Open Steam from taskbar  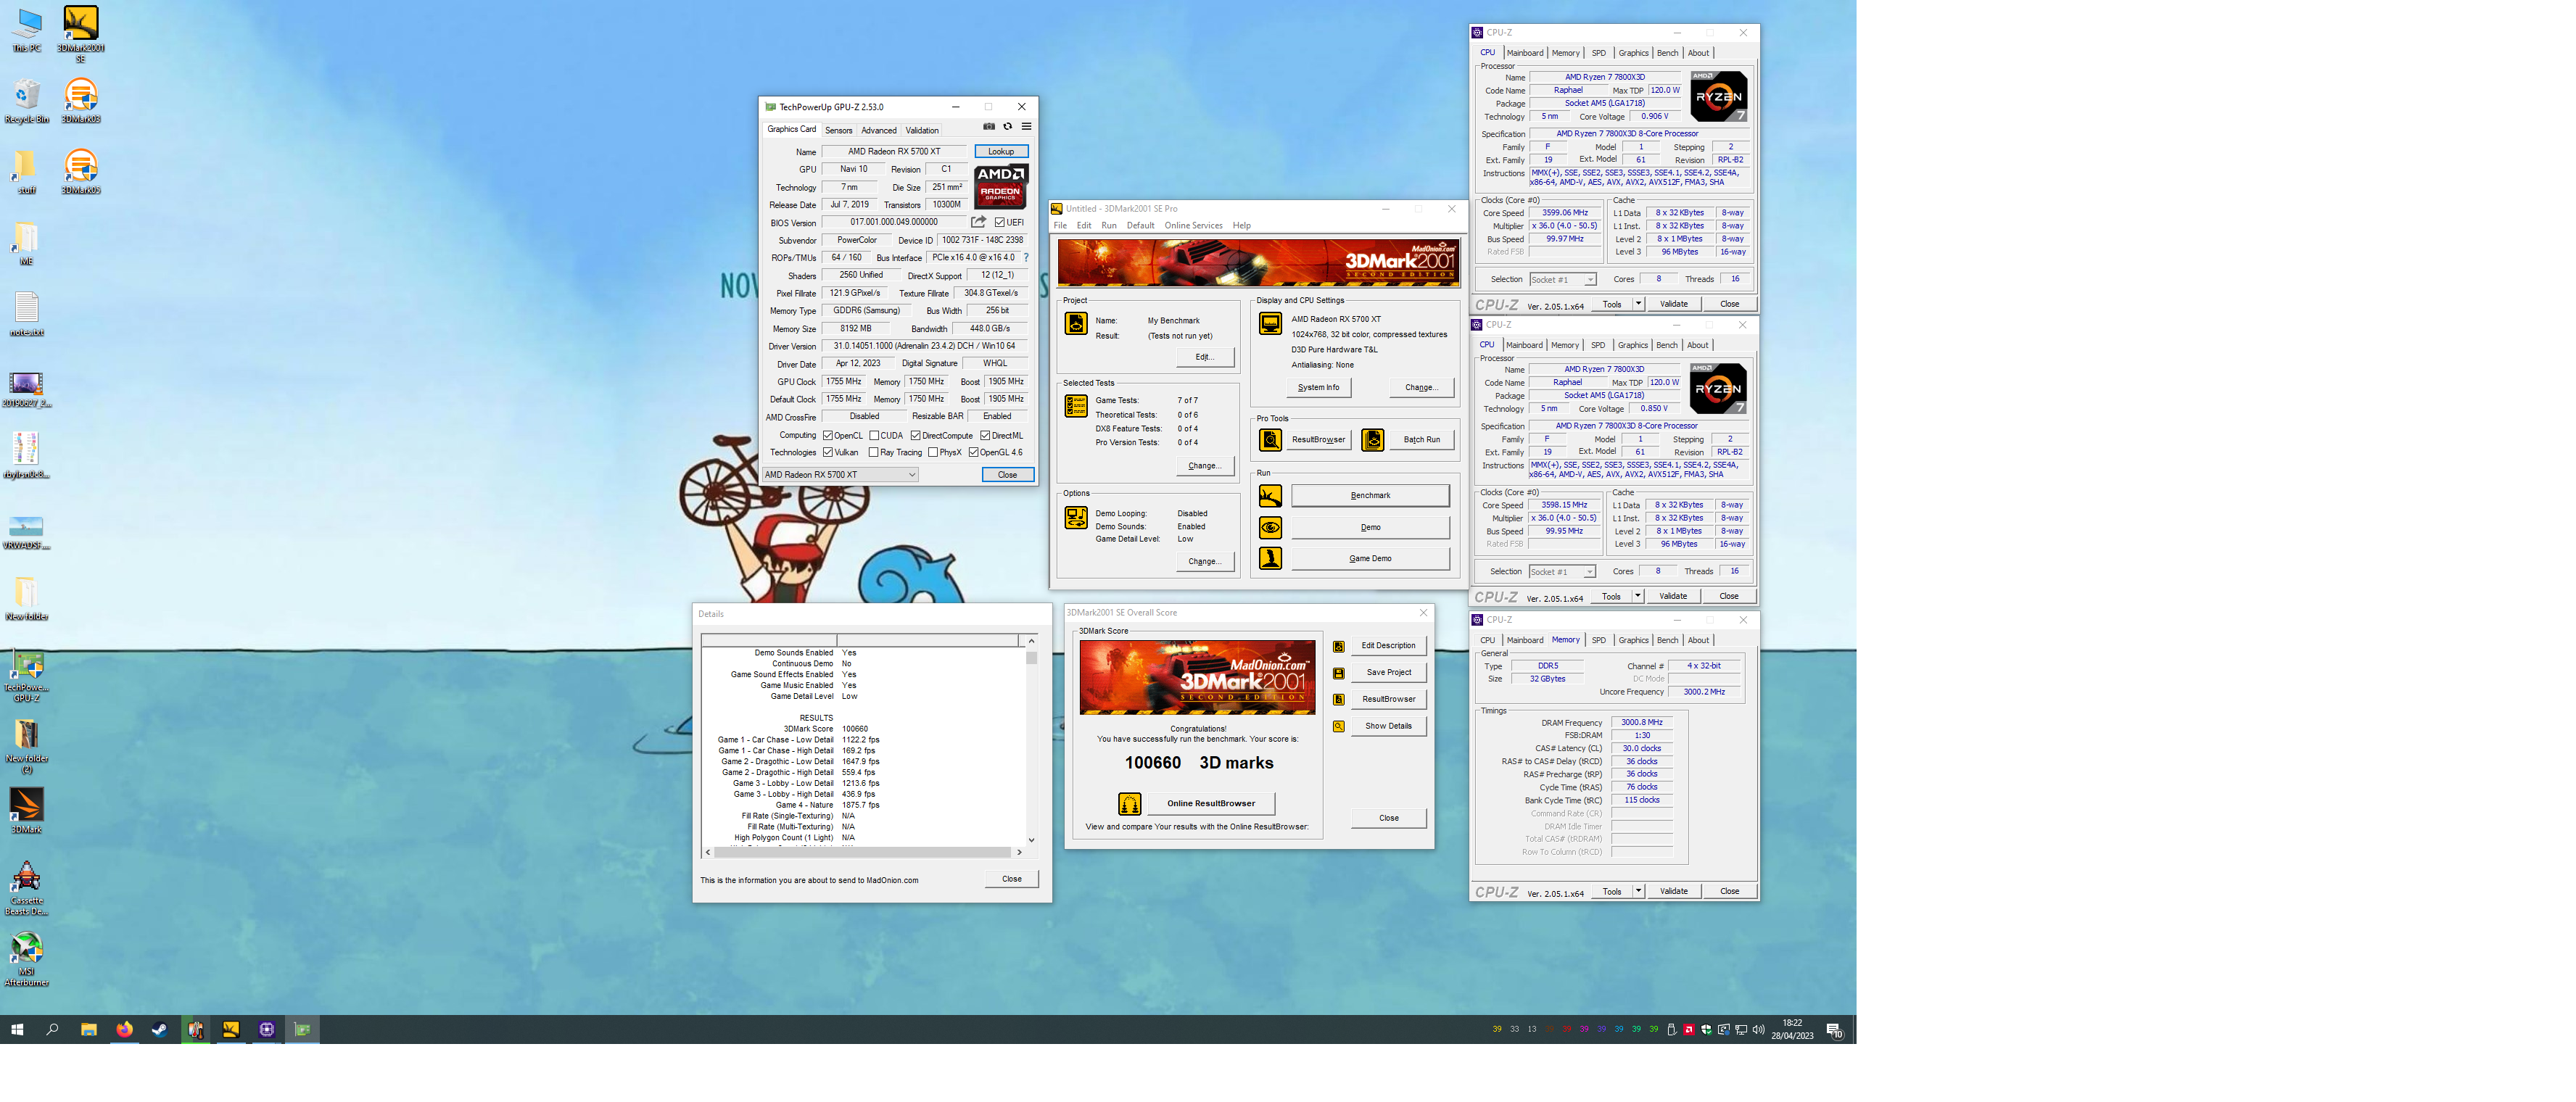coord(159,1029)
